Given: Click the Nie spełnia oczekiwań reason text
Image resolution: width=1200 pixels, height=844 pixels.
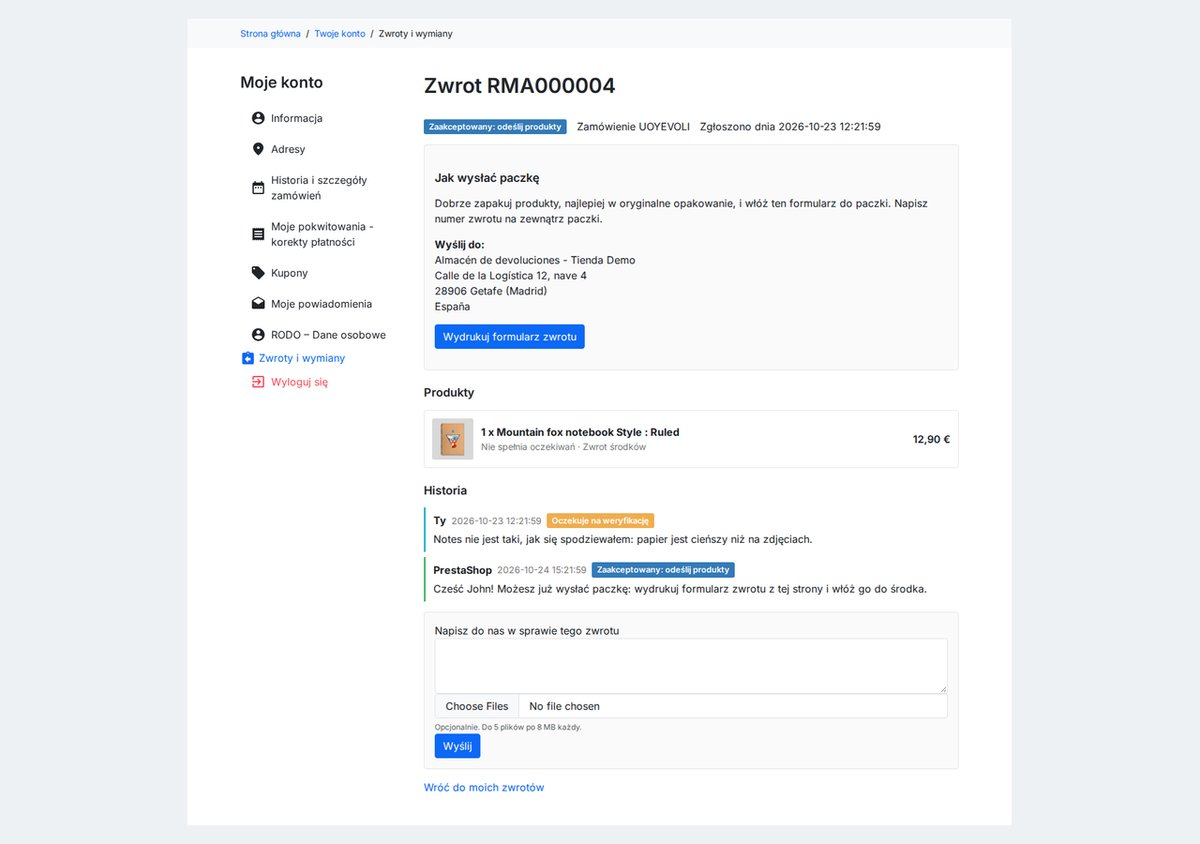Looking at the screenshot, I should 528,447.
